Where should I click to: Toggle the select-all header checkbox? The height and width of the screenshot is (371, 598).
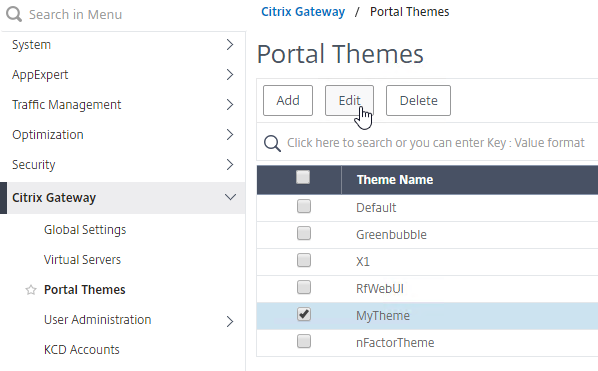pyautogui.click(x=303, y=177)
